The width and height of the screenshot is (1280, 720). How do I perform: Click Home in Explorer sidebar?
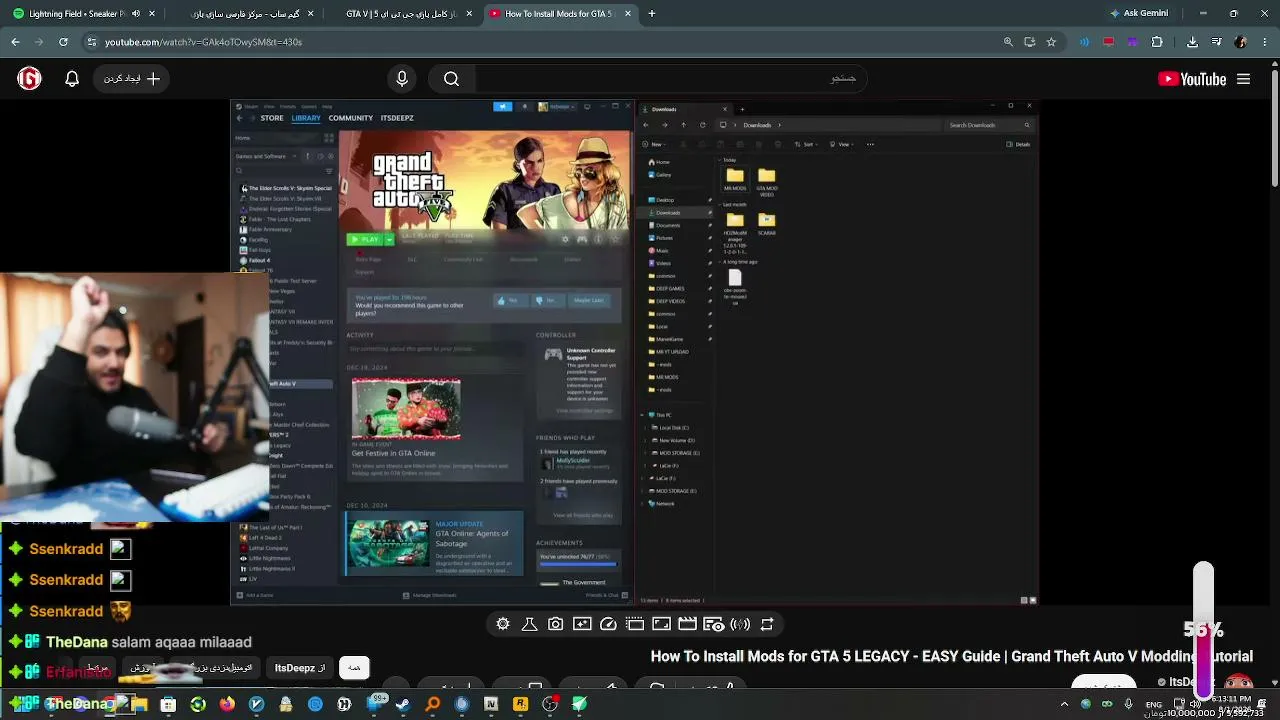(660, 162)
